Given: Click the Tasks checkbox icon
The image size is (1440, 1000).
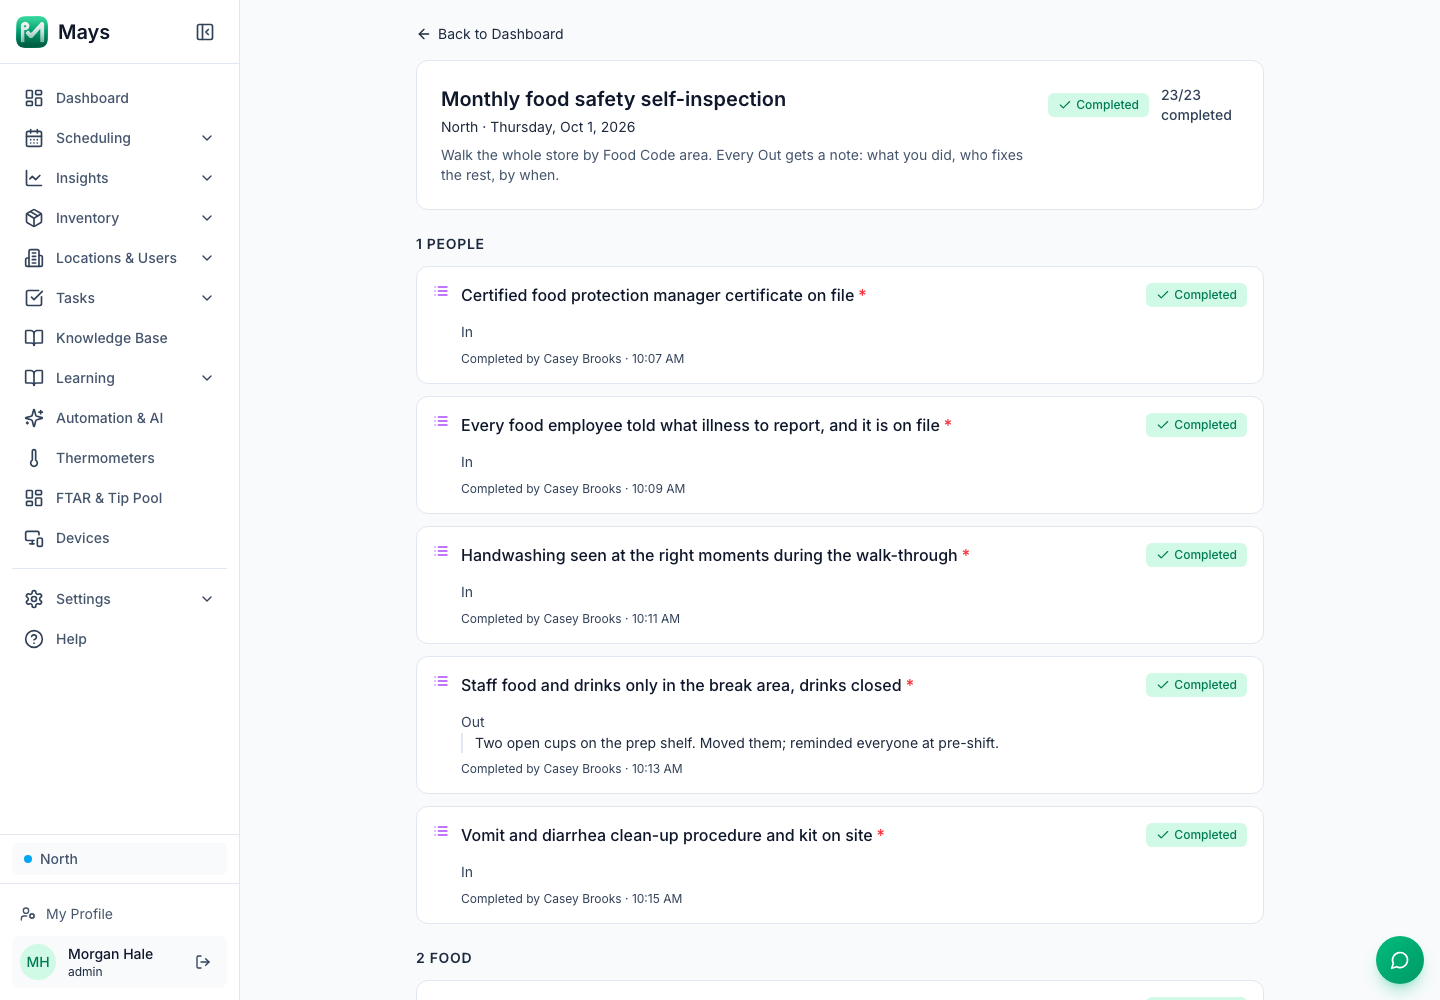Looking at the screenshot, I should (x=34, y=298).
